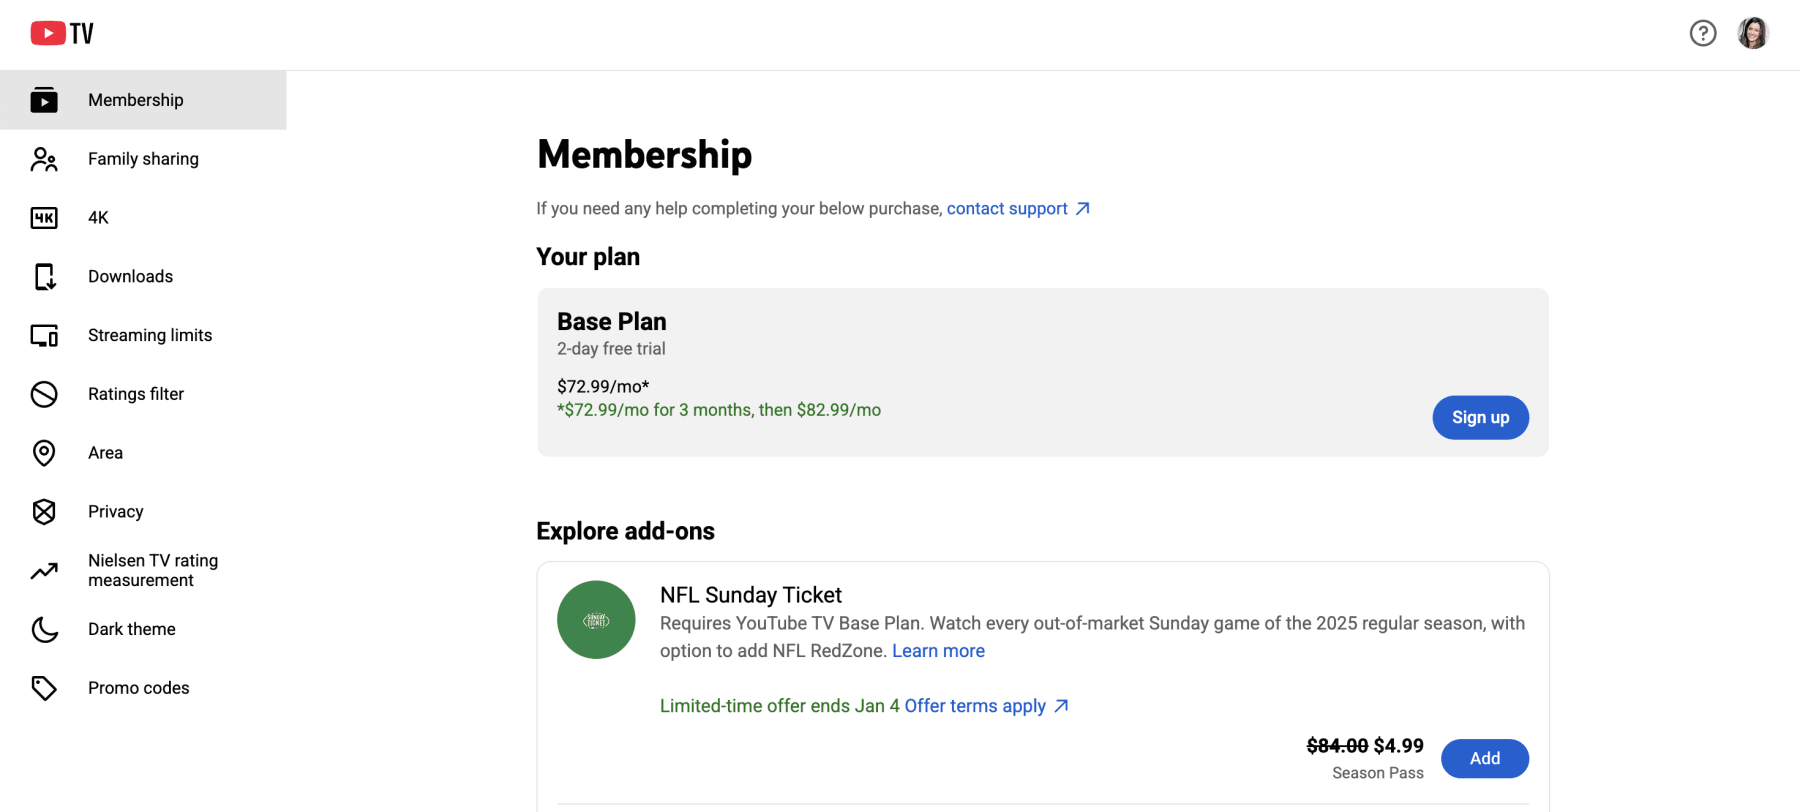
Task: Open the Offer terms apply link
Action: coord(975,706)
